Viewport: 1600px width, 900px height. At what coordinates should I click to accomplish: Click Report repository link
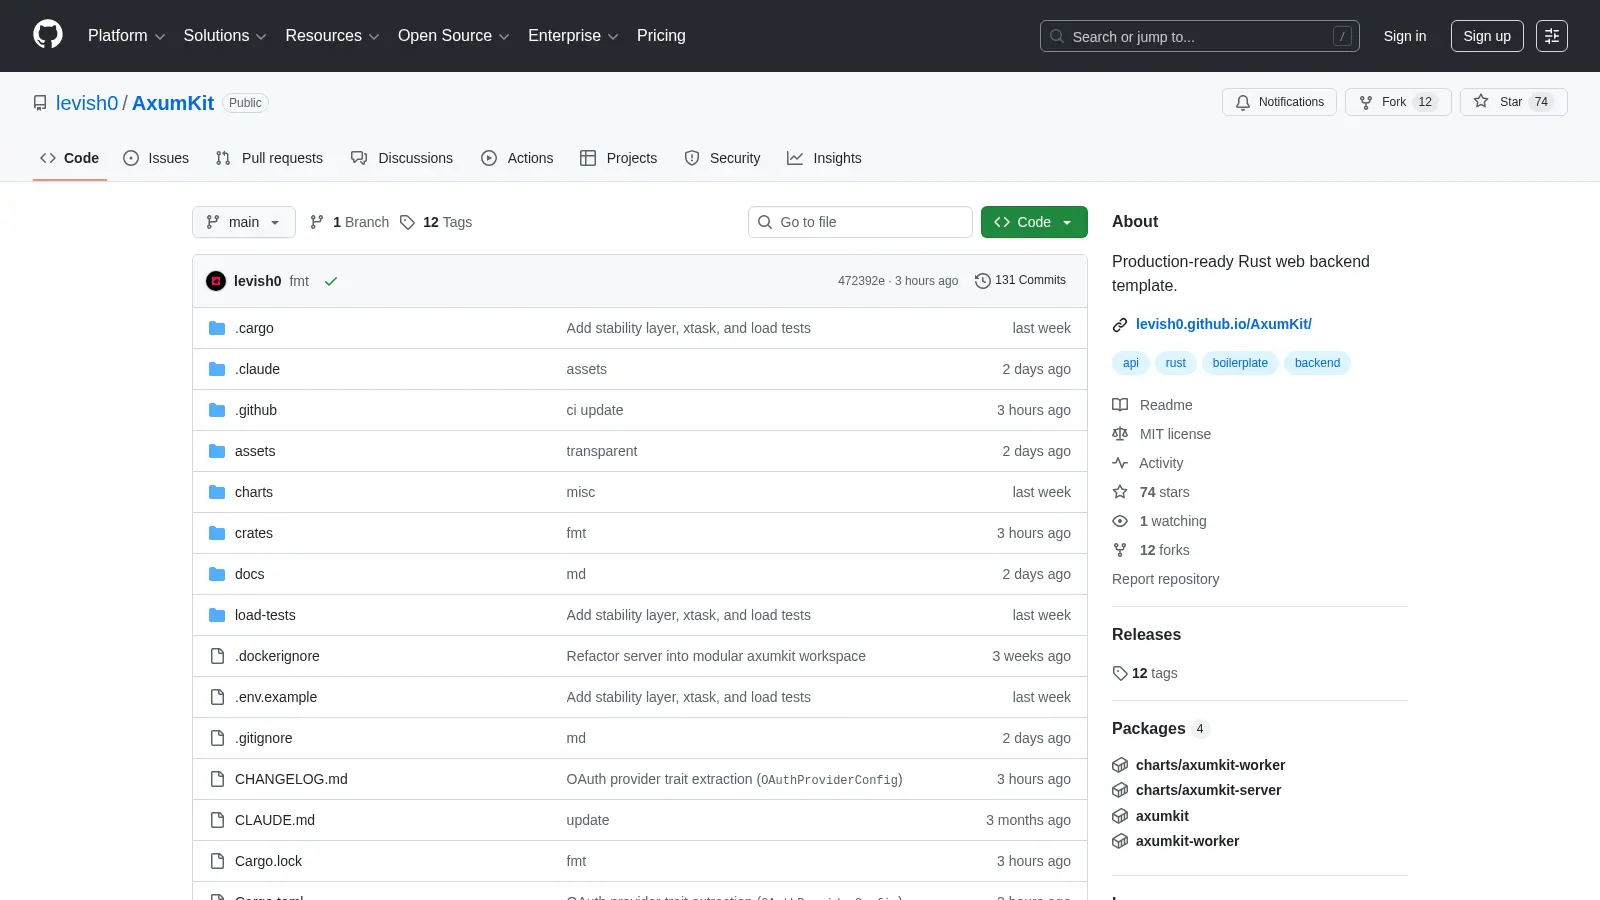click(x=1165, y=579)
